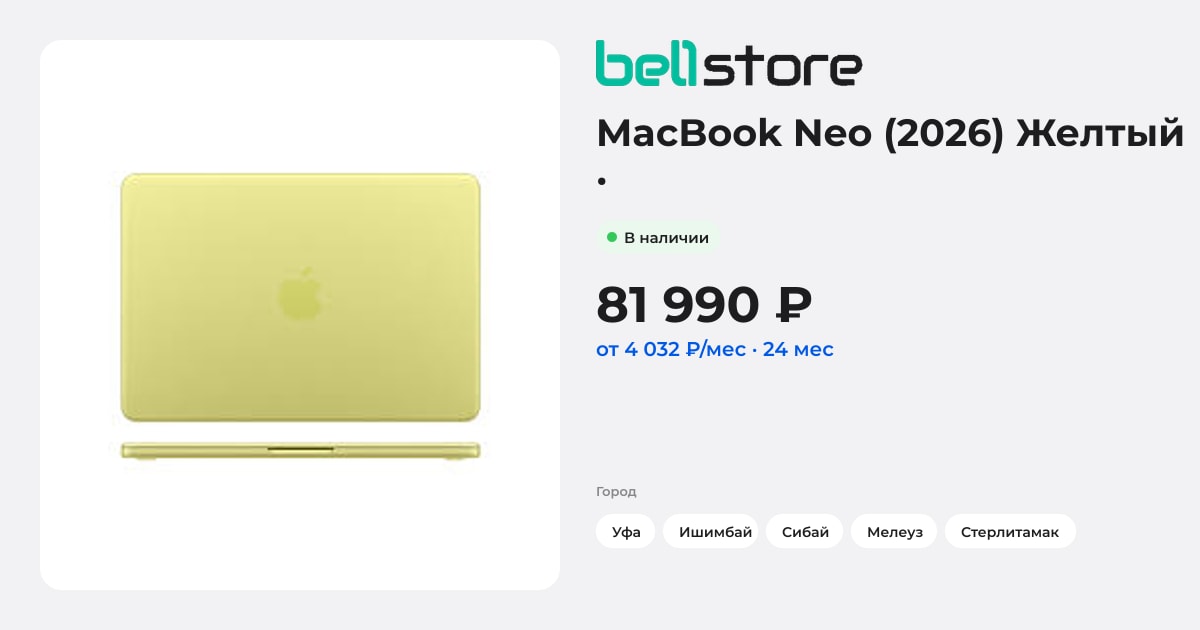1200x630 pixels.
Task: Click the bullet dot below the product title
Action: tap(601, 182)
